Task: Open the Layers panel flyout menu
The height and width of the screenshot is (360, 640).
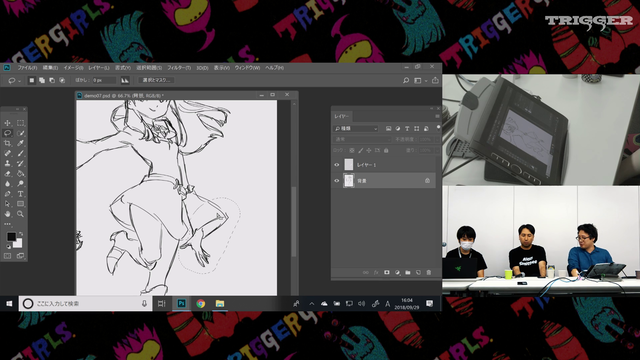Action: 437,116
